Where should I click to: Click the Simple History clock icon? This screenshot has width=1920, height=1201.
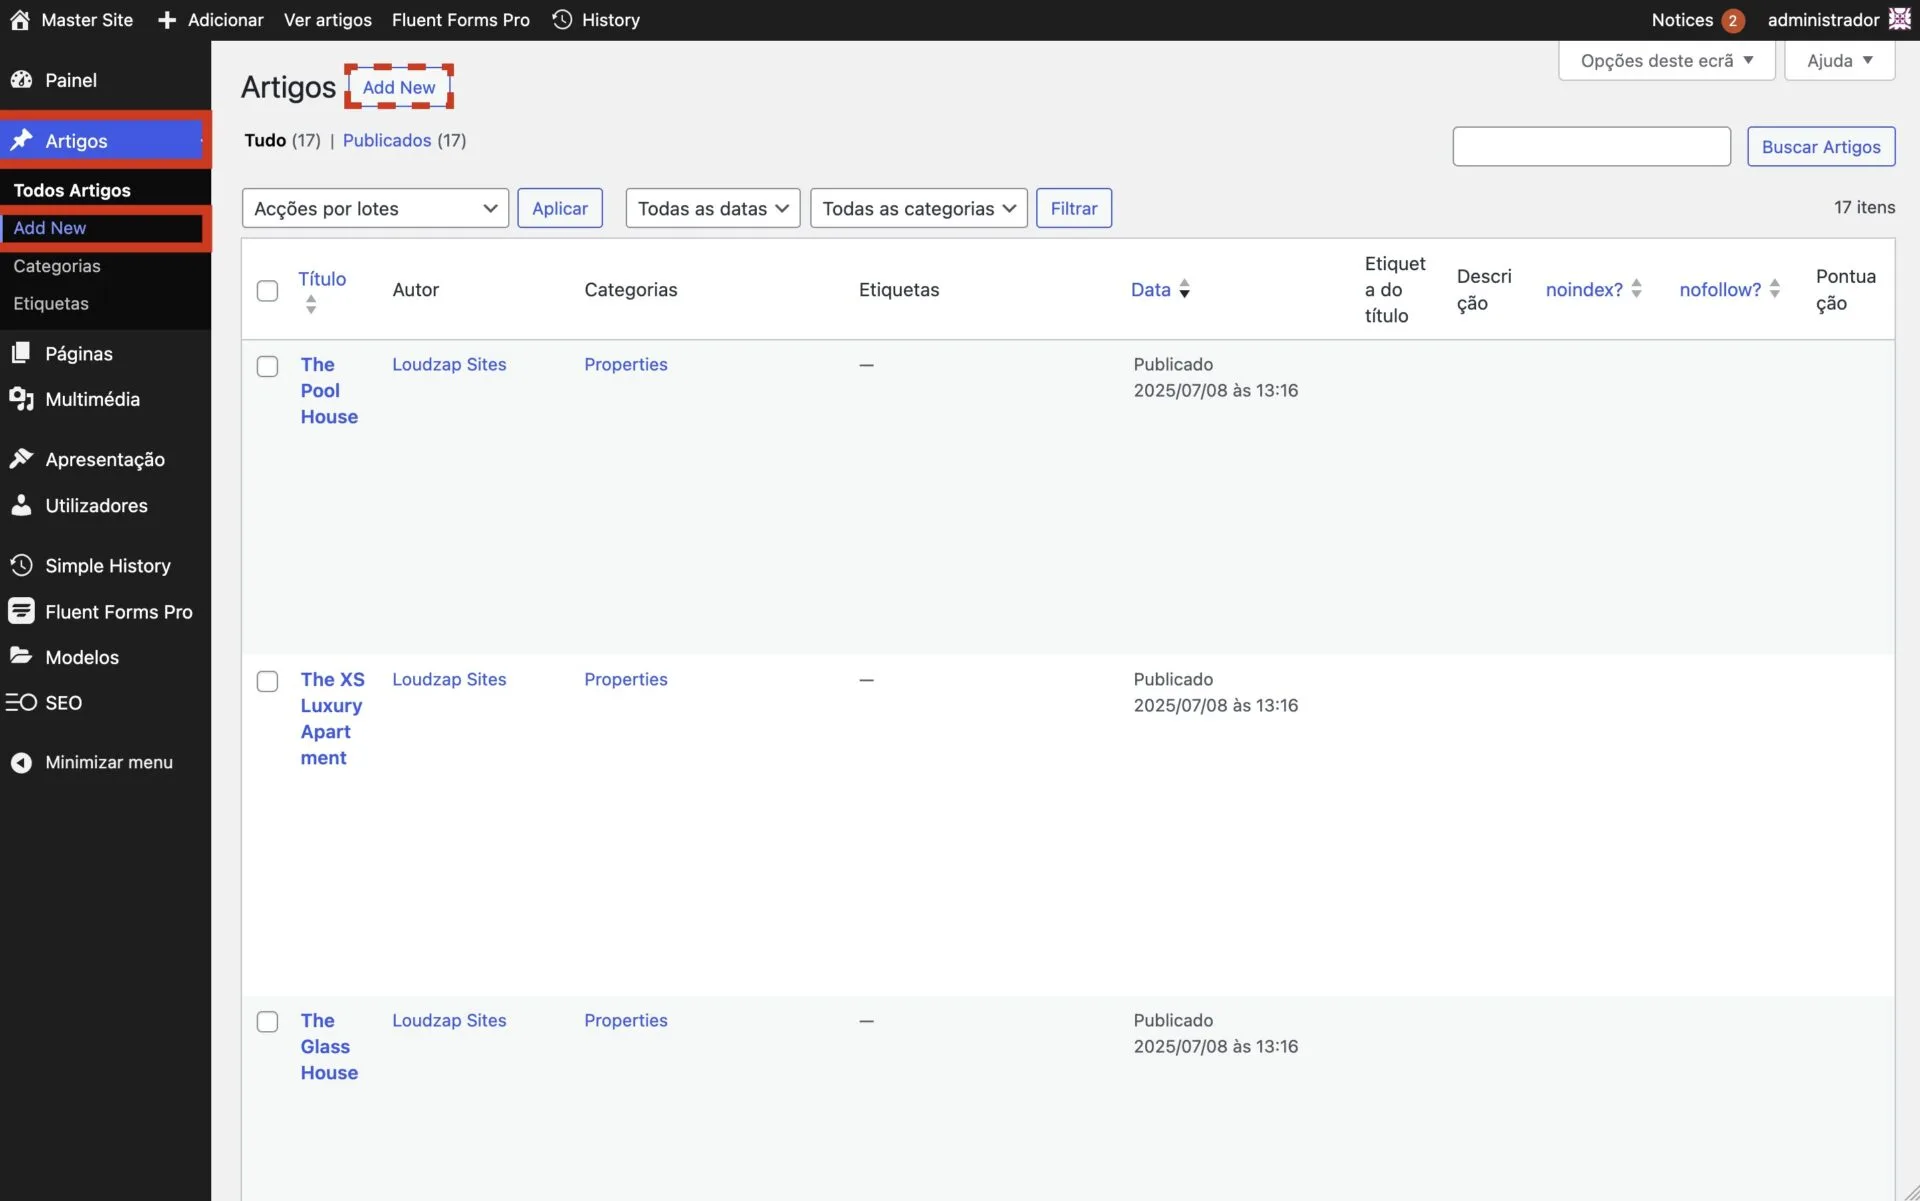pyautogui.click(x=21, y=565)
